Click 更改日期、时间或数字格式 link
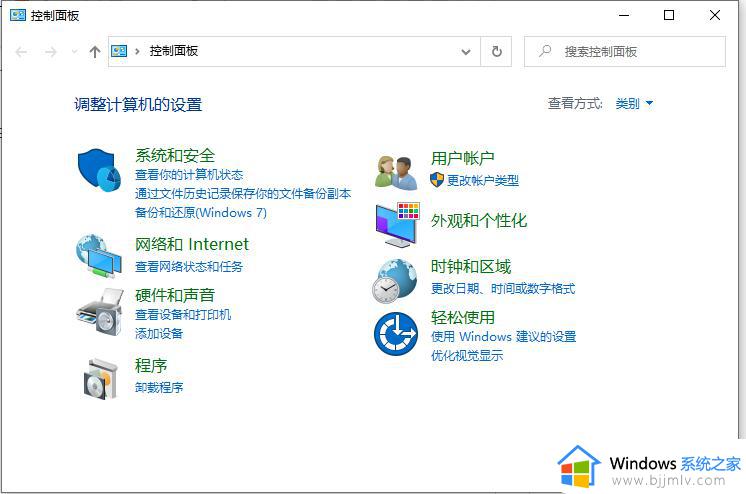The image size is (746, 494). 503,288
